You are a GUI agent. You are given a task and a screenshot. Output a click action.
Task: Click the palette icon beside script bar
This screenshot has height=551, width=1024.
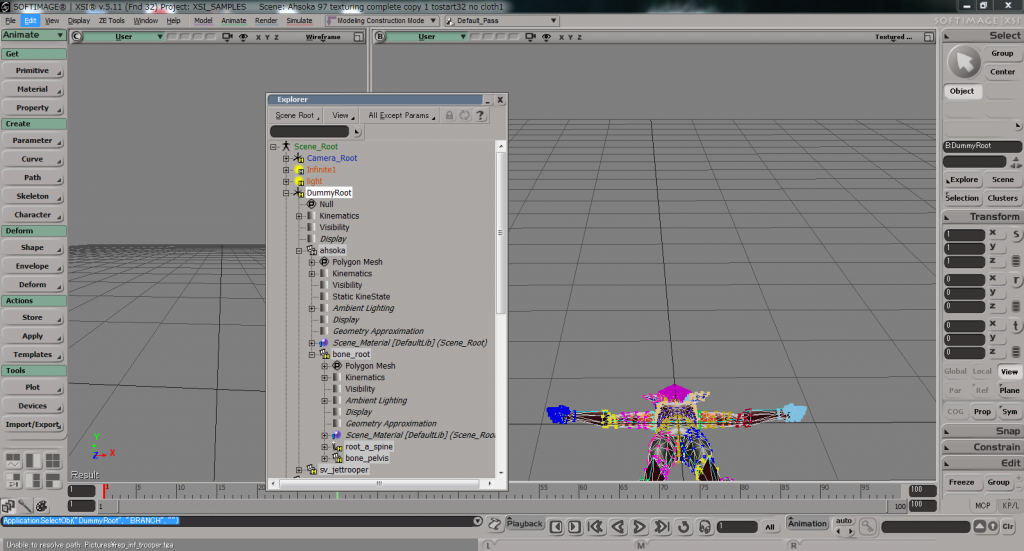point(42,506)
